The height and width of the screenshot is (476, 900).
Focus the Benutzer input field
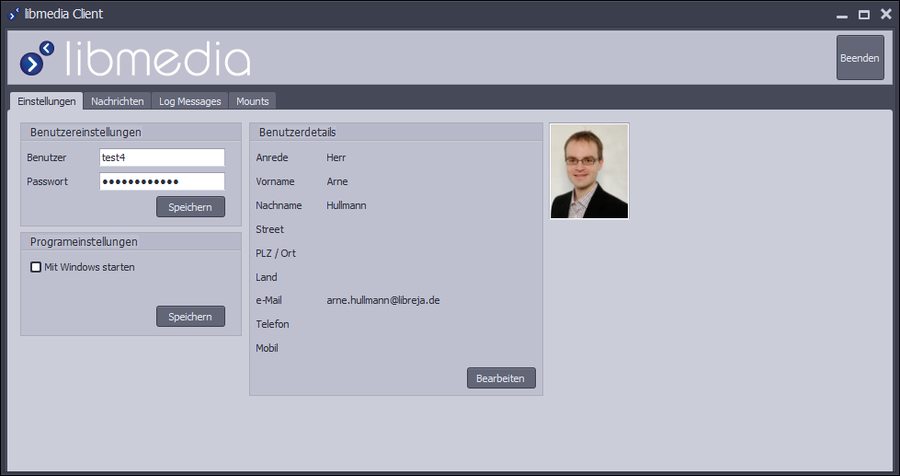(162, 157)
